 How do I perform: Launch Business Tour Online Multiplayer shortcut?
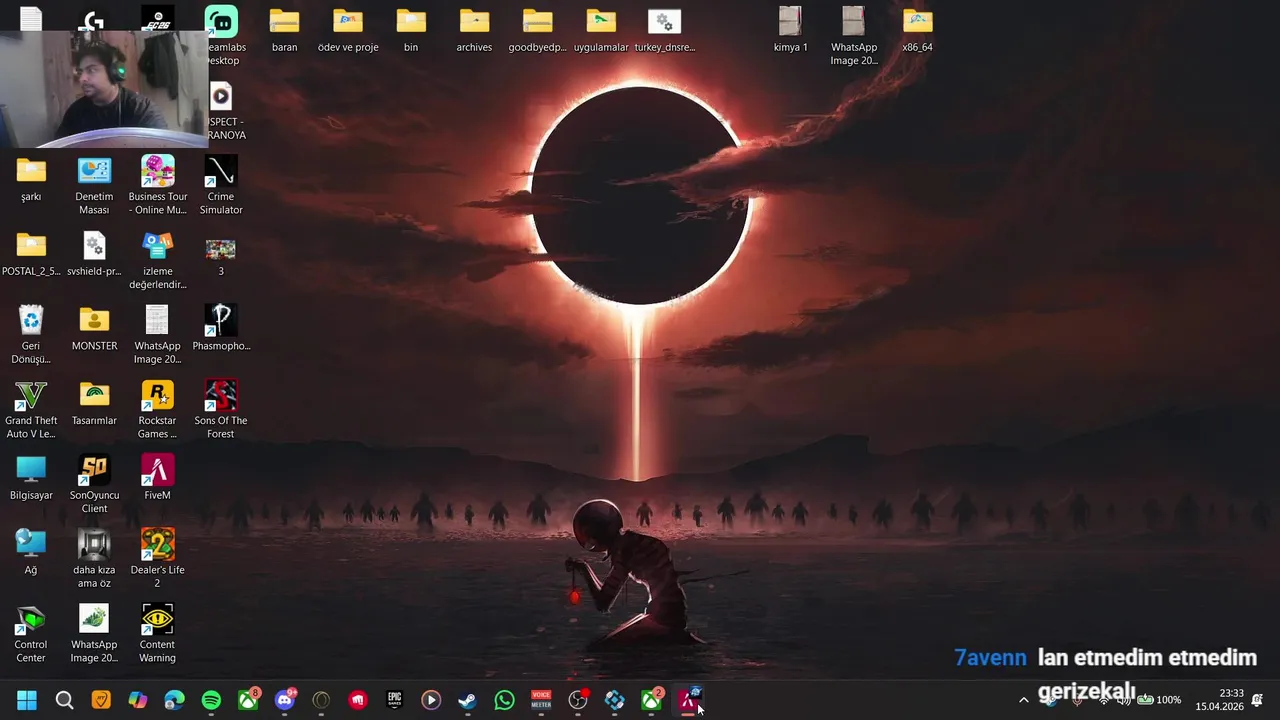pos(157,186)
